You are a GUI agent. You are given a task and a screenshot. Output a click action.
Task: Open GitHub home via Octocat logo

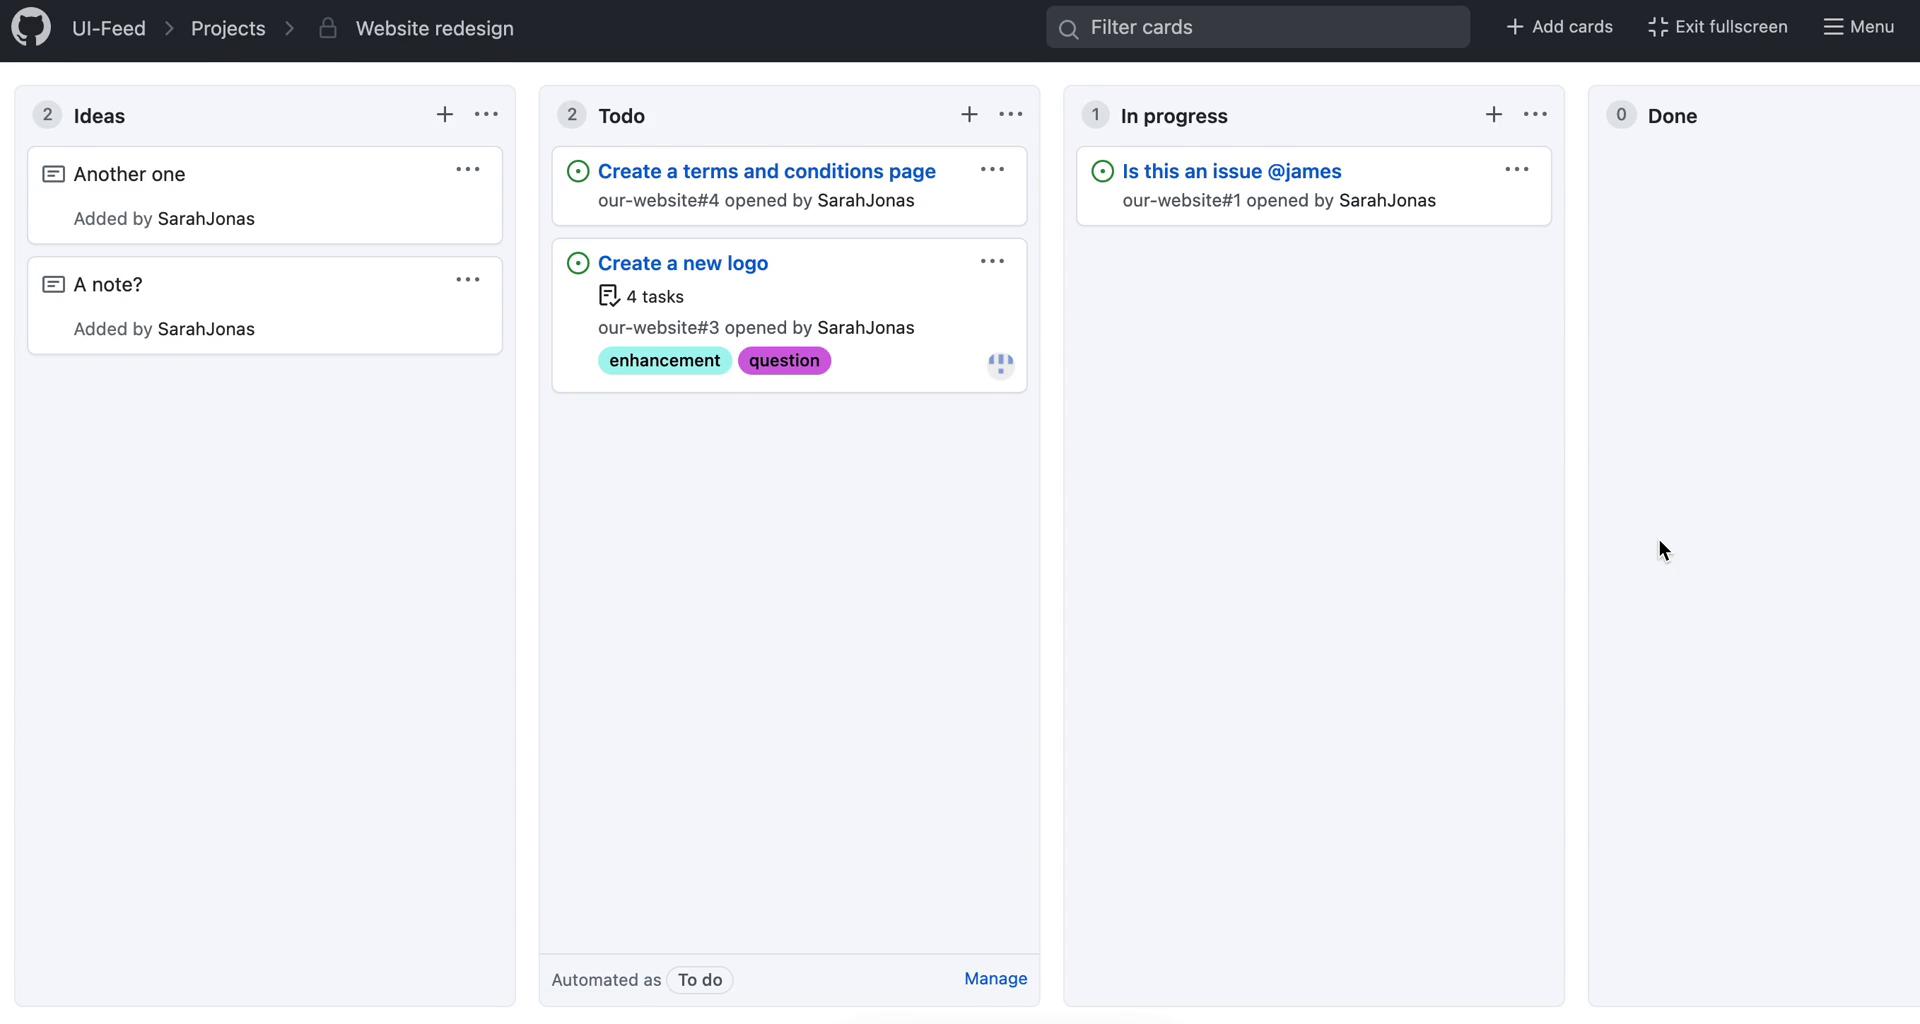[x=31, y=27]
